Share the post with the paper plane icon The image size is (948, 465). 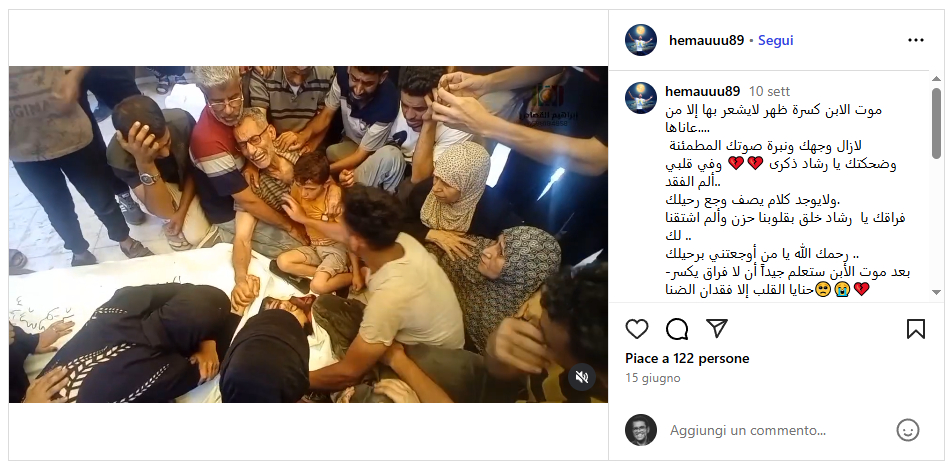[x=716, y=328]
